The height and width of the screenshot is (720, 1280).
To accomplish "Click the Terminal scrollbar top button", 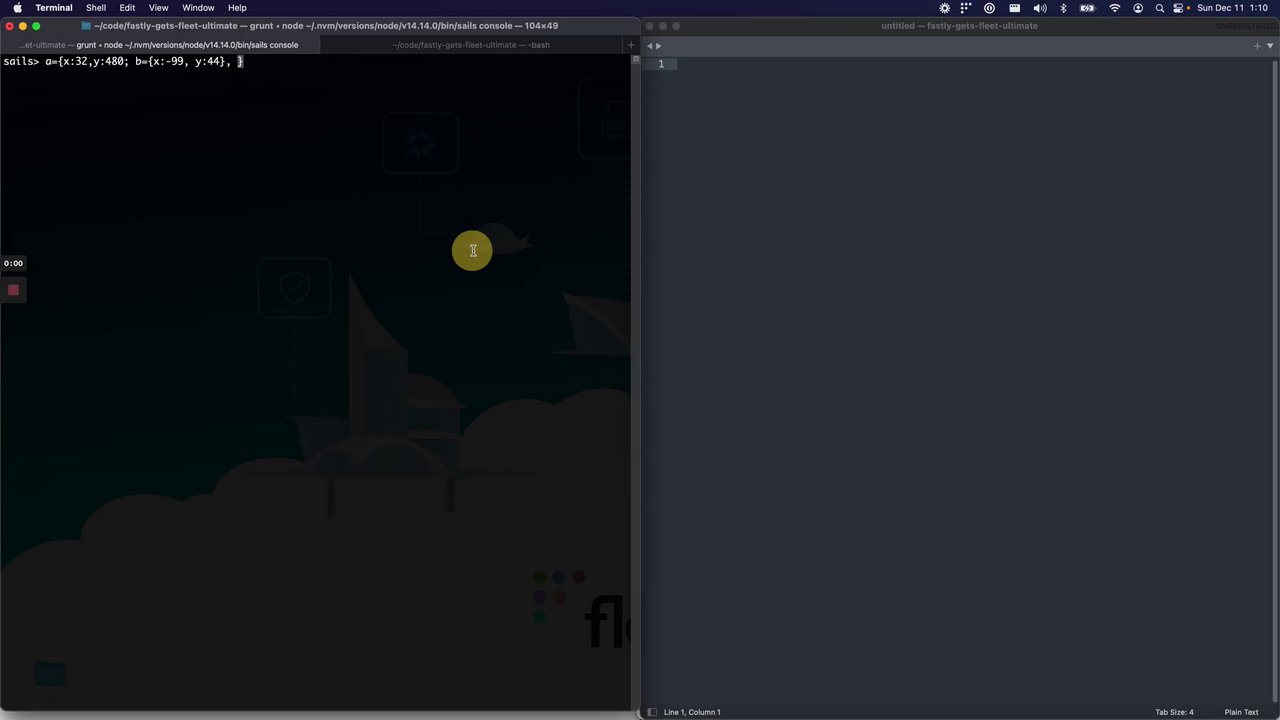I will pyautogui.click(x=635, y=60).
